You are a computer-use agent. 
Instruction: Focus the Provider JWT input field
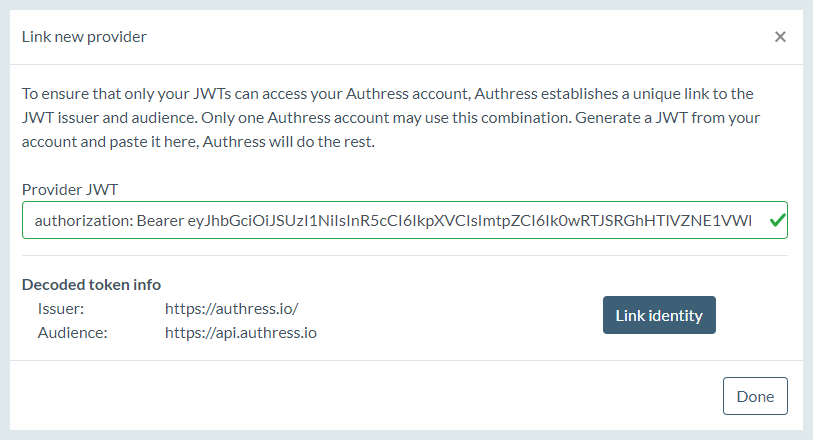pyautogui.click(x=400, y=221)
